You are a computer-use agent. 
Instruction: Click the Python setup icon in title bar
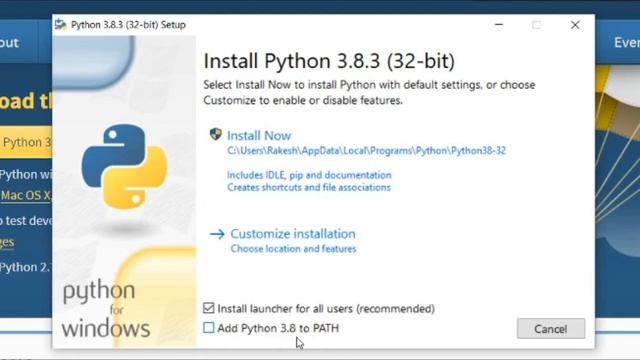pyautogui.click(x=60, y=24)
